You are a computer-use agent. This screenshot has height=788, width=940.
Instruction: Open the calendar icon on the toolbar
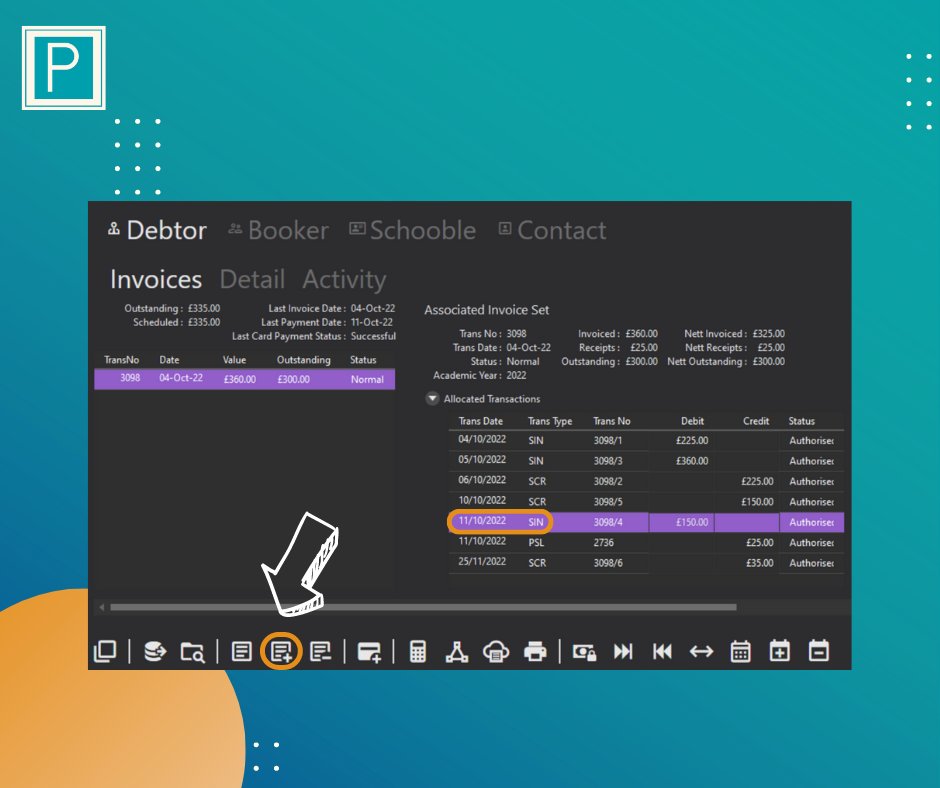coord(740,652)
